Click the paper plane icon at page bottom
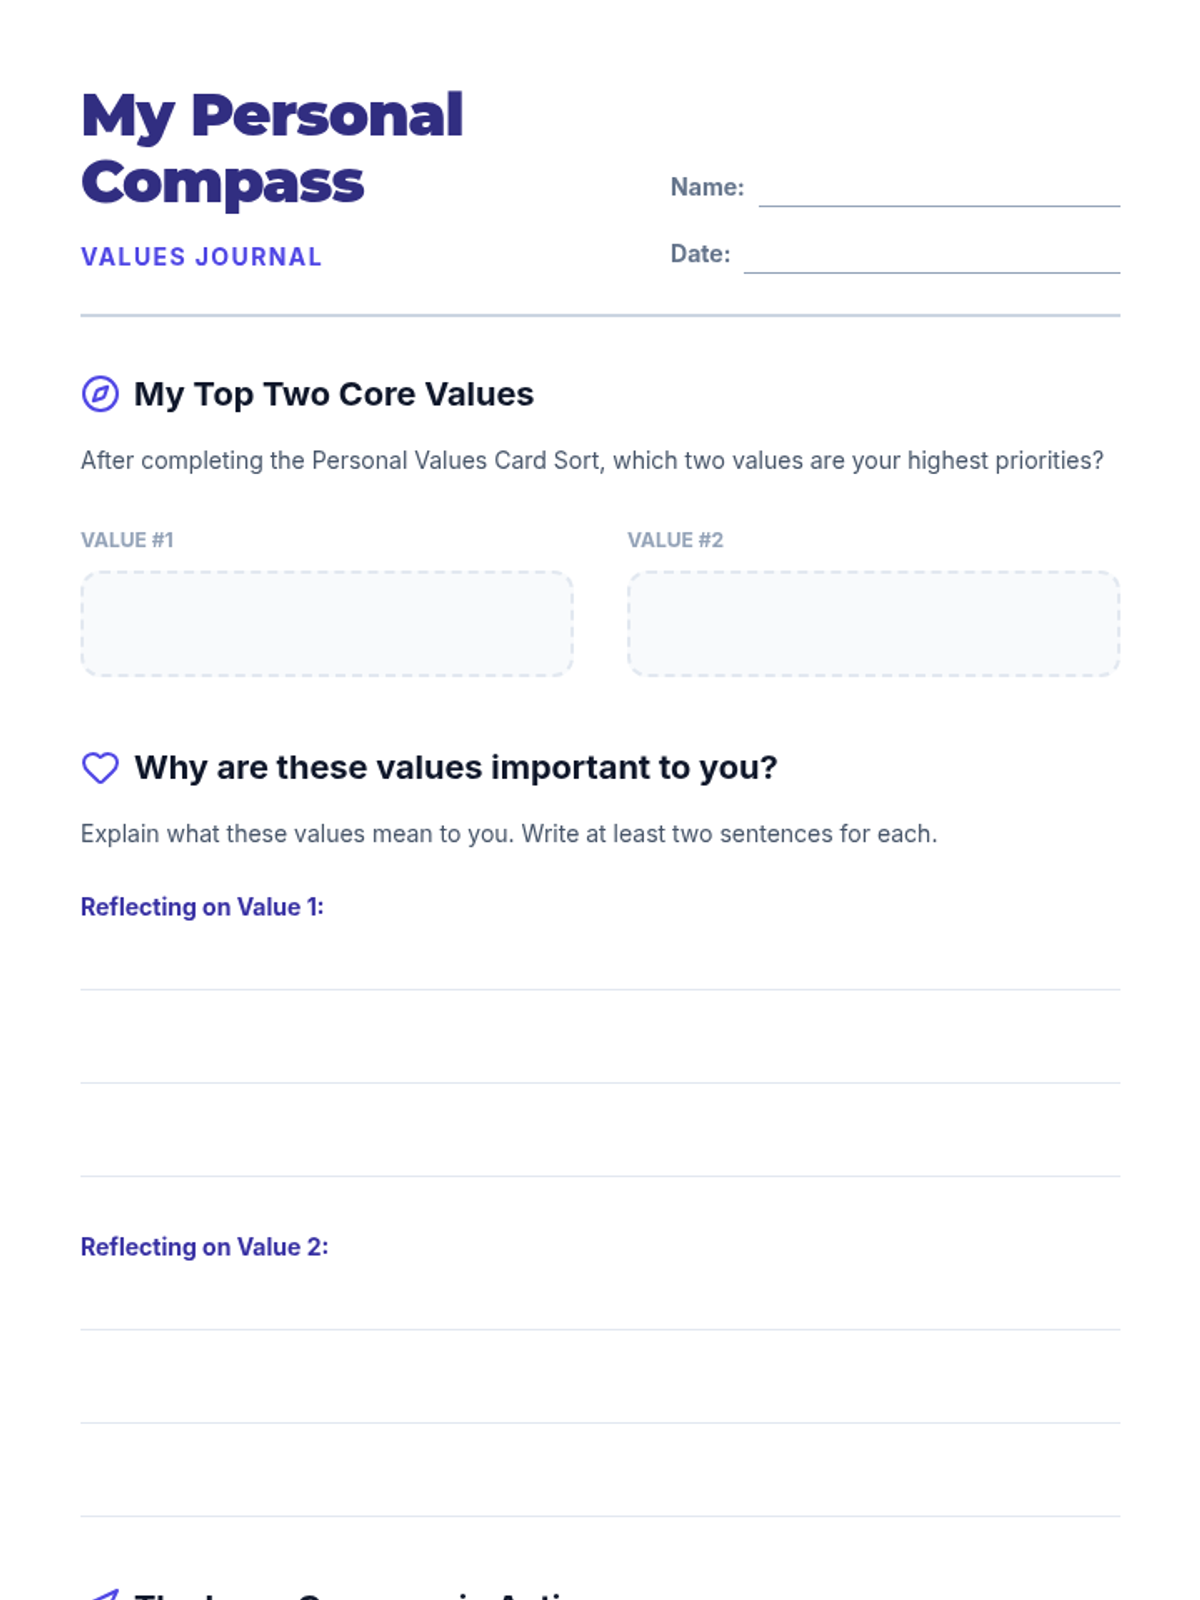The image size is (1200, 1600). point(100,1594)
